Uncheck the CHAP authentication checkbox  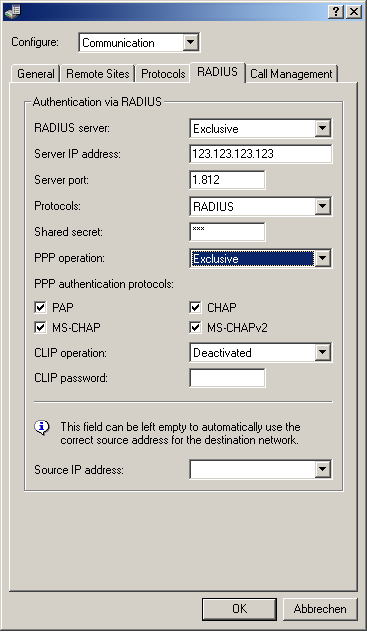195,307
